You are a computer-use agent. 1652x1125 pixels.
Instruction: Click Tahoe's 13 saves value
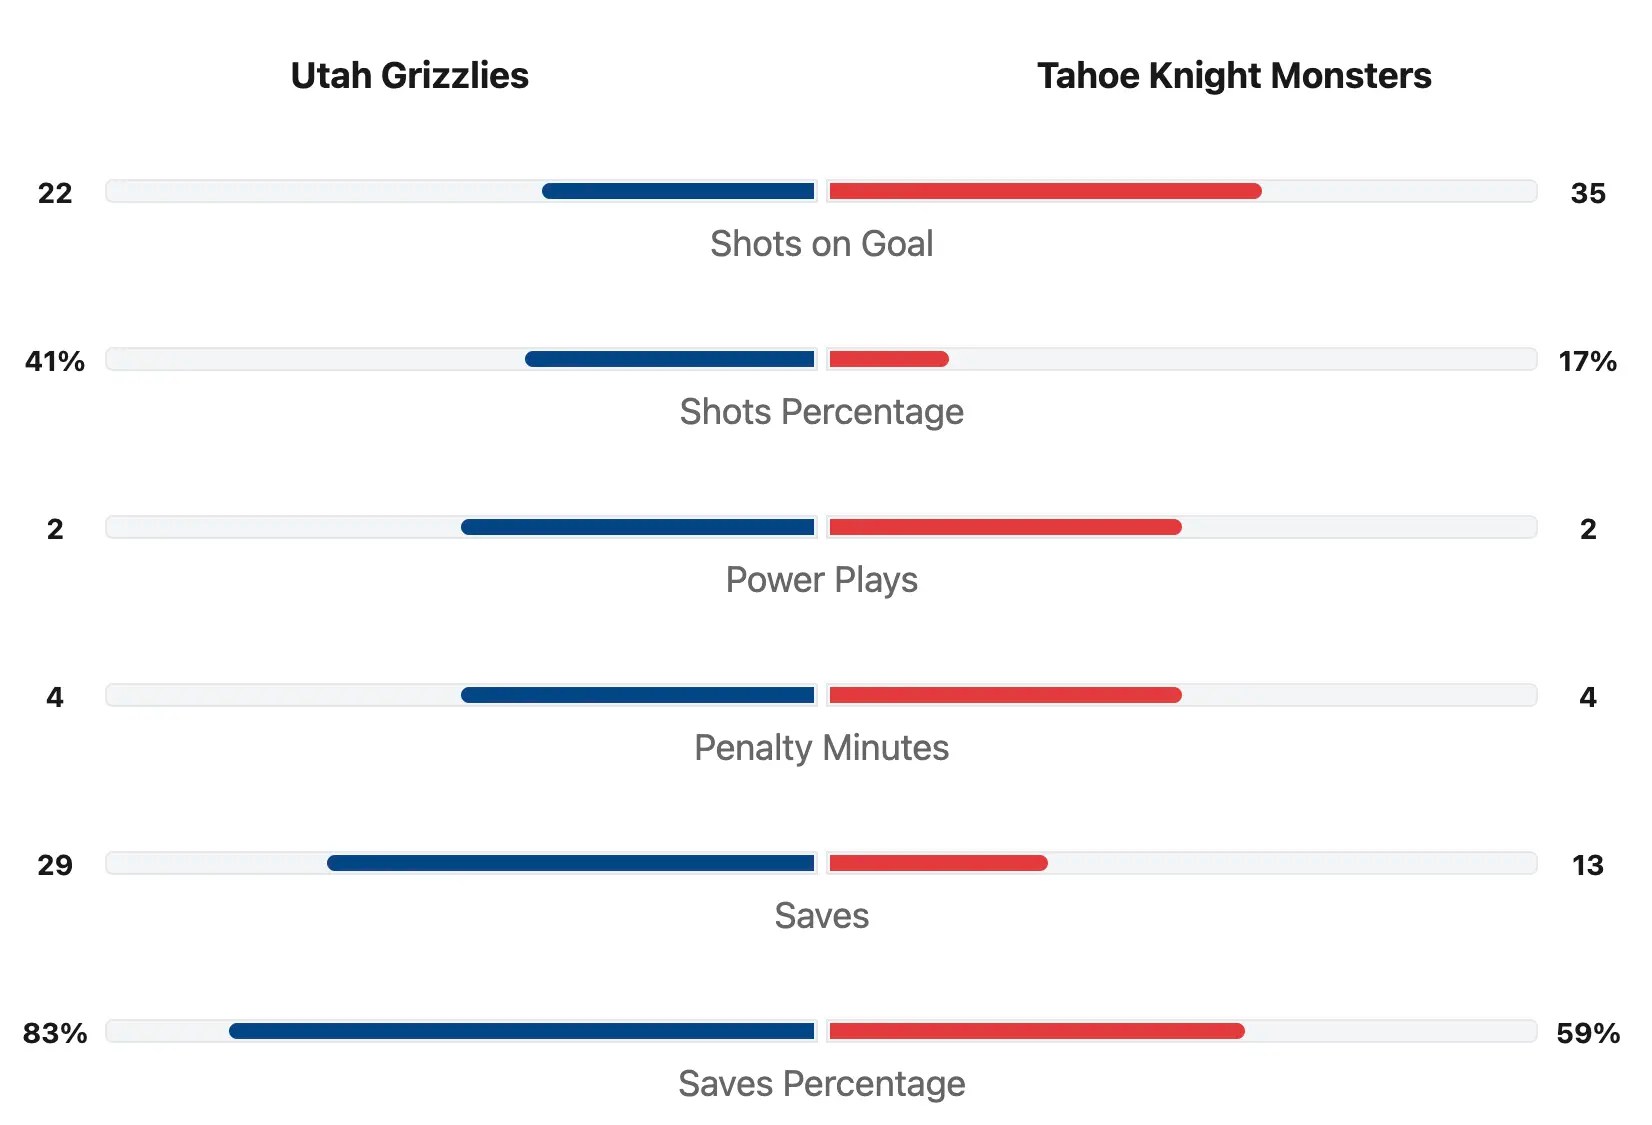(1587, 865)
